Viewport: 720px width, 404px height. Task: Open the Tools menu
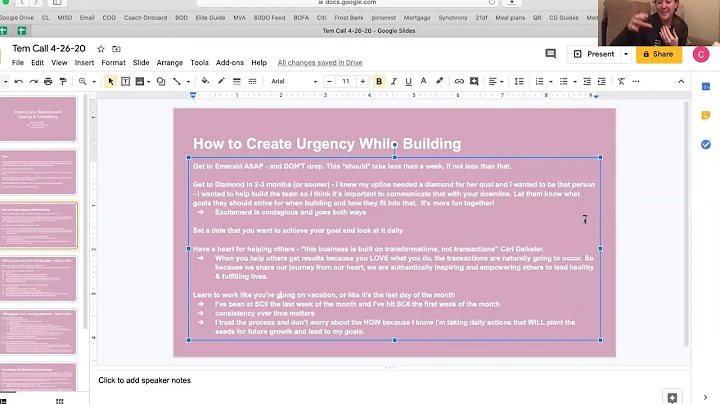(x=199, y=62)
